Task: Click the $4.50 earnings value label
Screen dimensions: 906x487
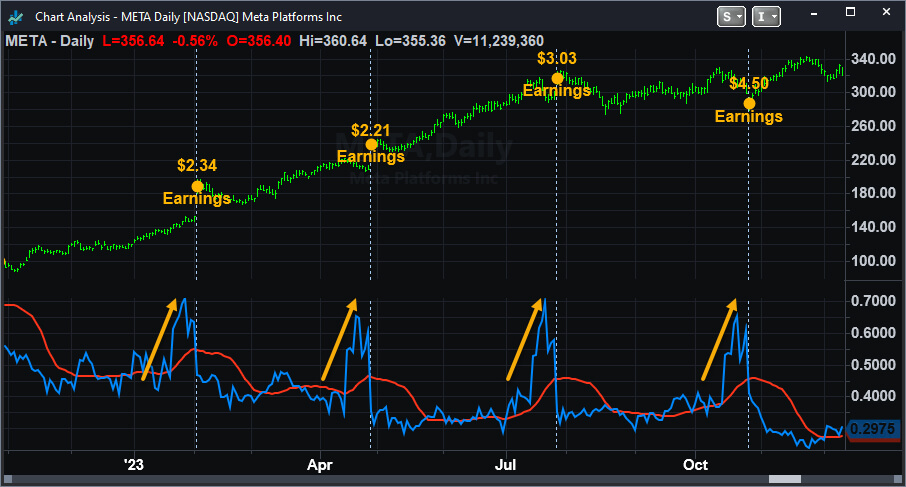Action: pyautogui.click(x=749, y=83)
